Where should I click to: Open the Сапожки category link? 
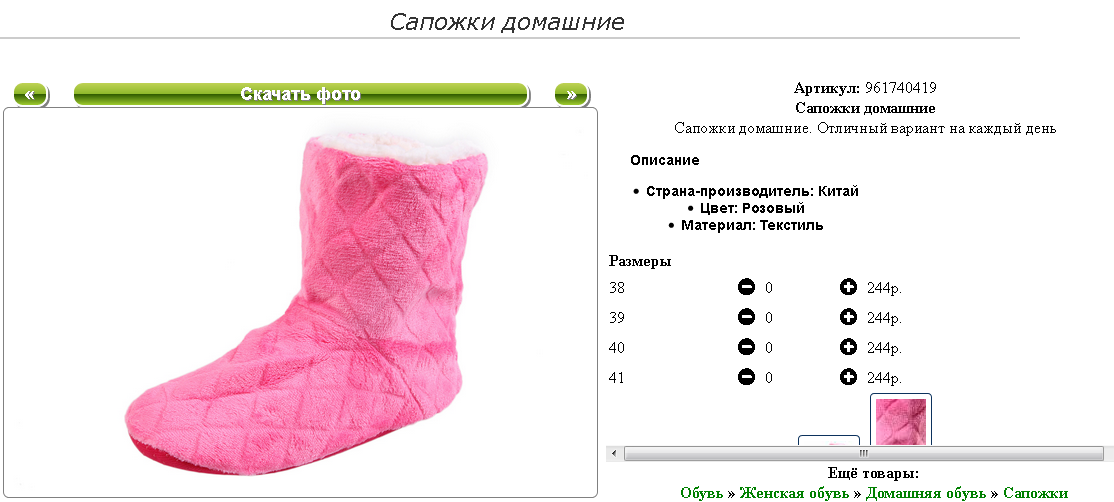point(1035,493)
